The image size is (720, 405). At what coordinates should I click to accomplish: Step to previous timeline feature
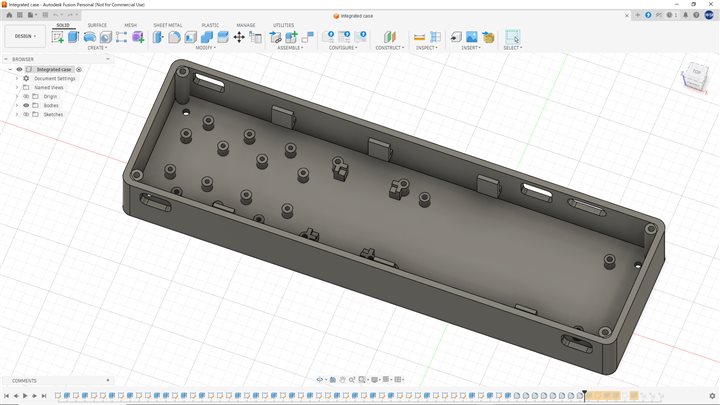16,396
